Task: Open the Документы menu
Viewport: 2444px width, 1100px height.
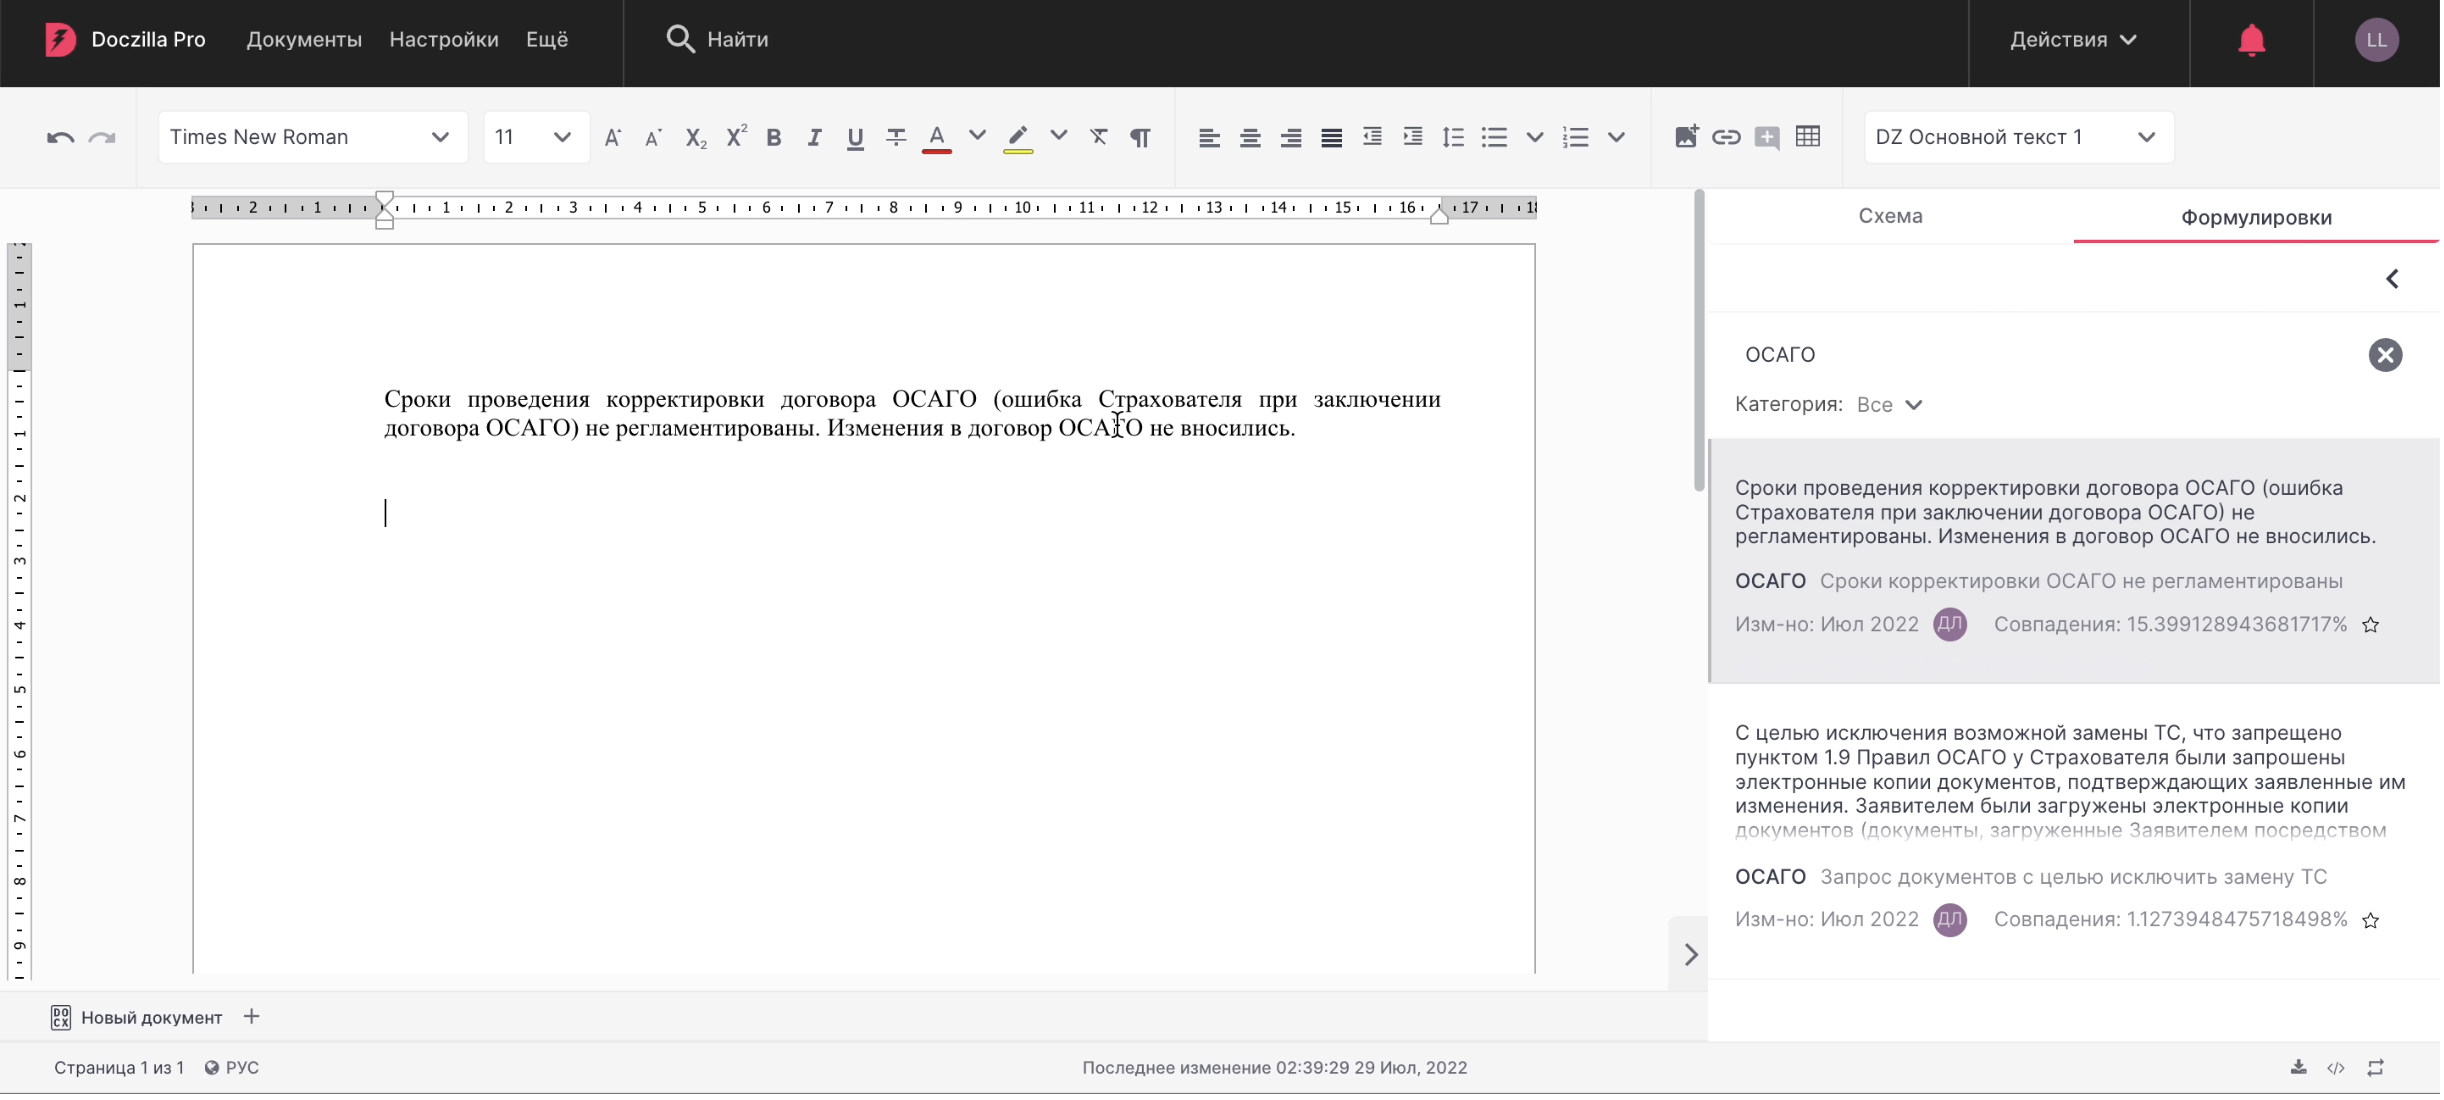Action: coord(304,40)
